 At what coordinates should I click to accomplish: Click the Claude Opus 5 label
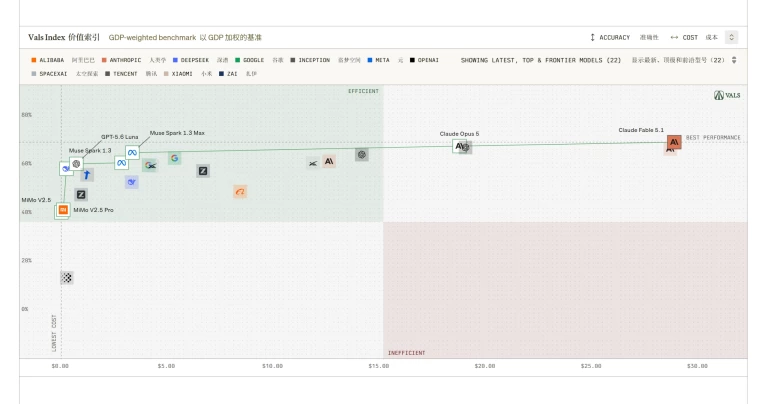pyautogui.click(x=459, y=134)
